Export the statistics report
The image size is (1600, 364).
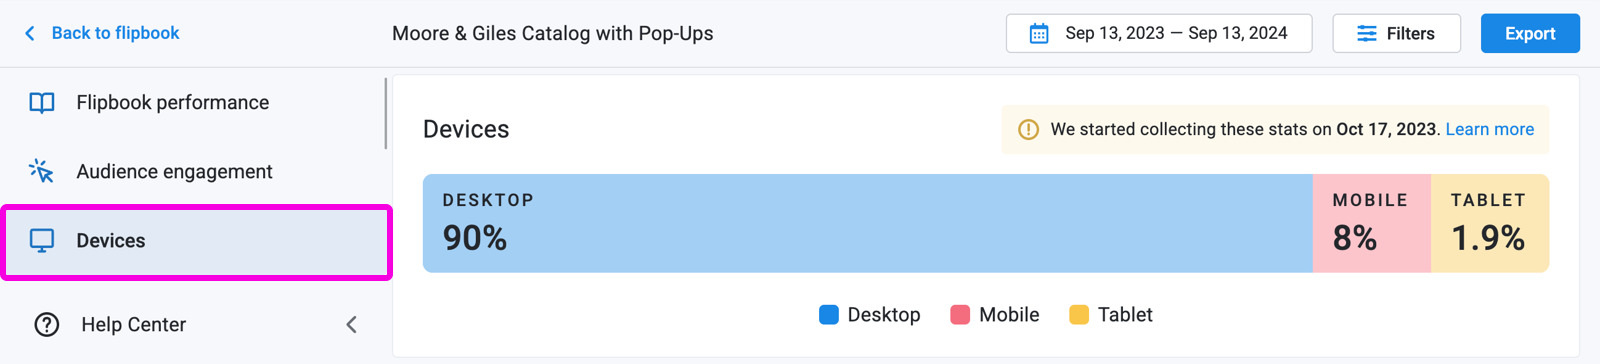pos(1530,34)
